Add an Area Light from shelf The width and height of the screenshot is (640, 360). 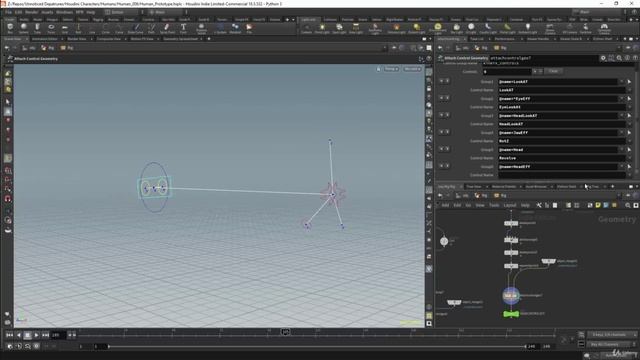coord(356,28)
